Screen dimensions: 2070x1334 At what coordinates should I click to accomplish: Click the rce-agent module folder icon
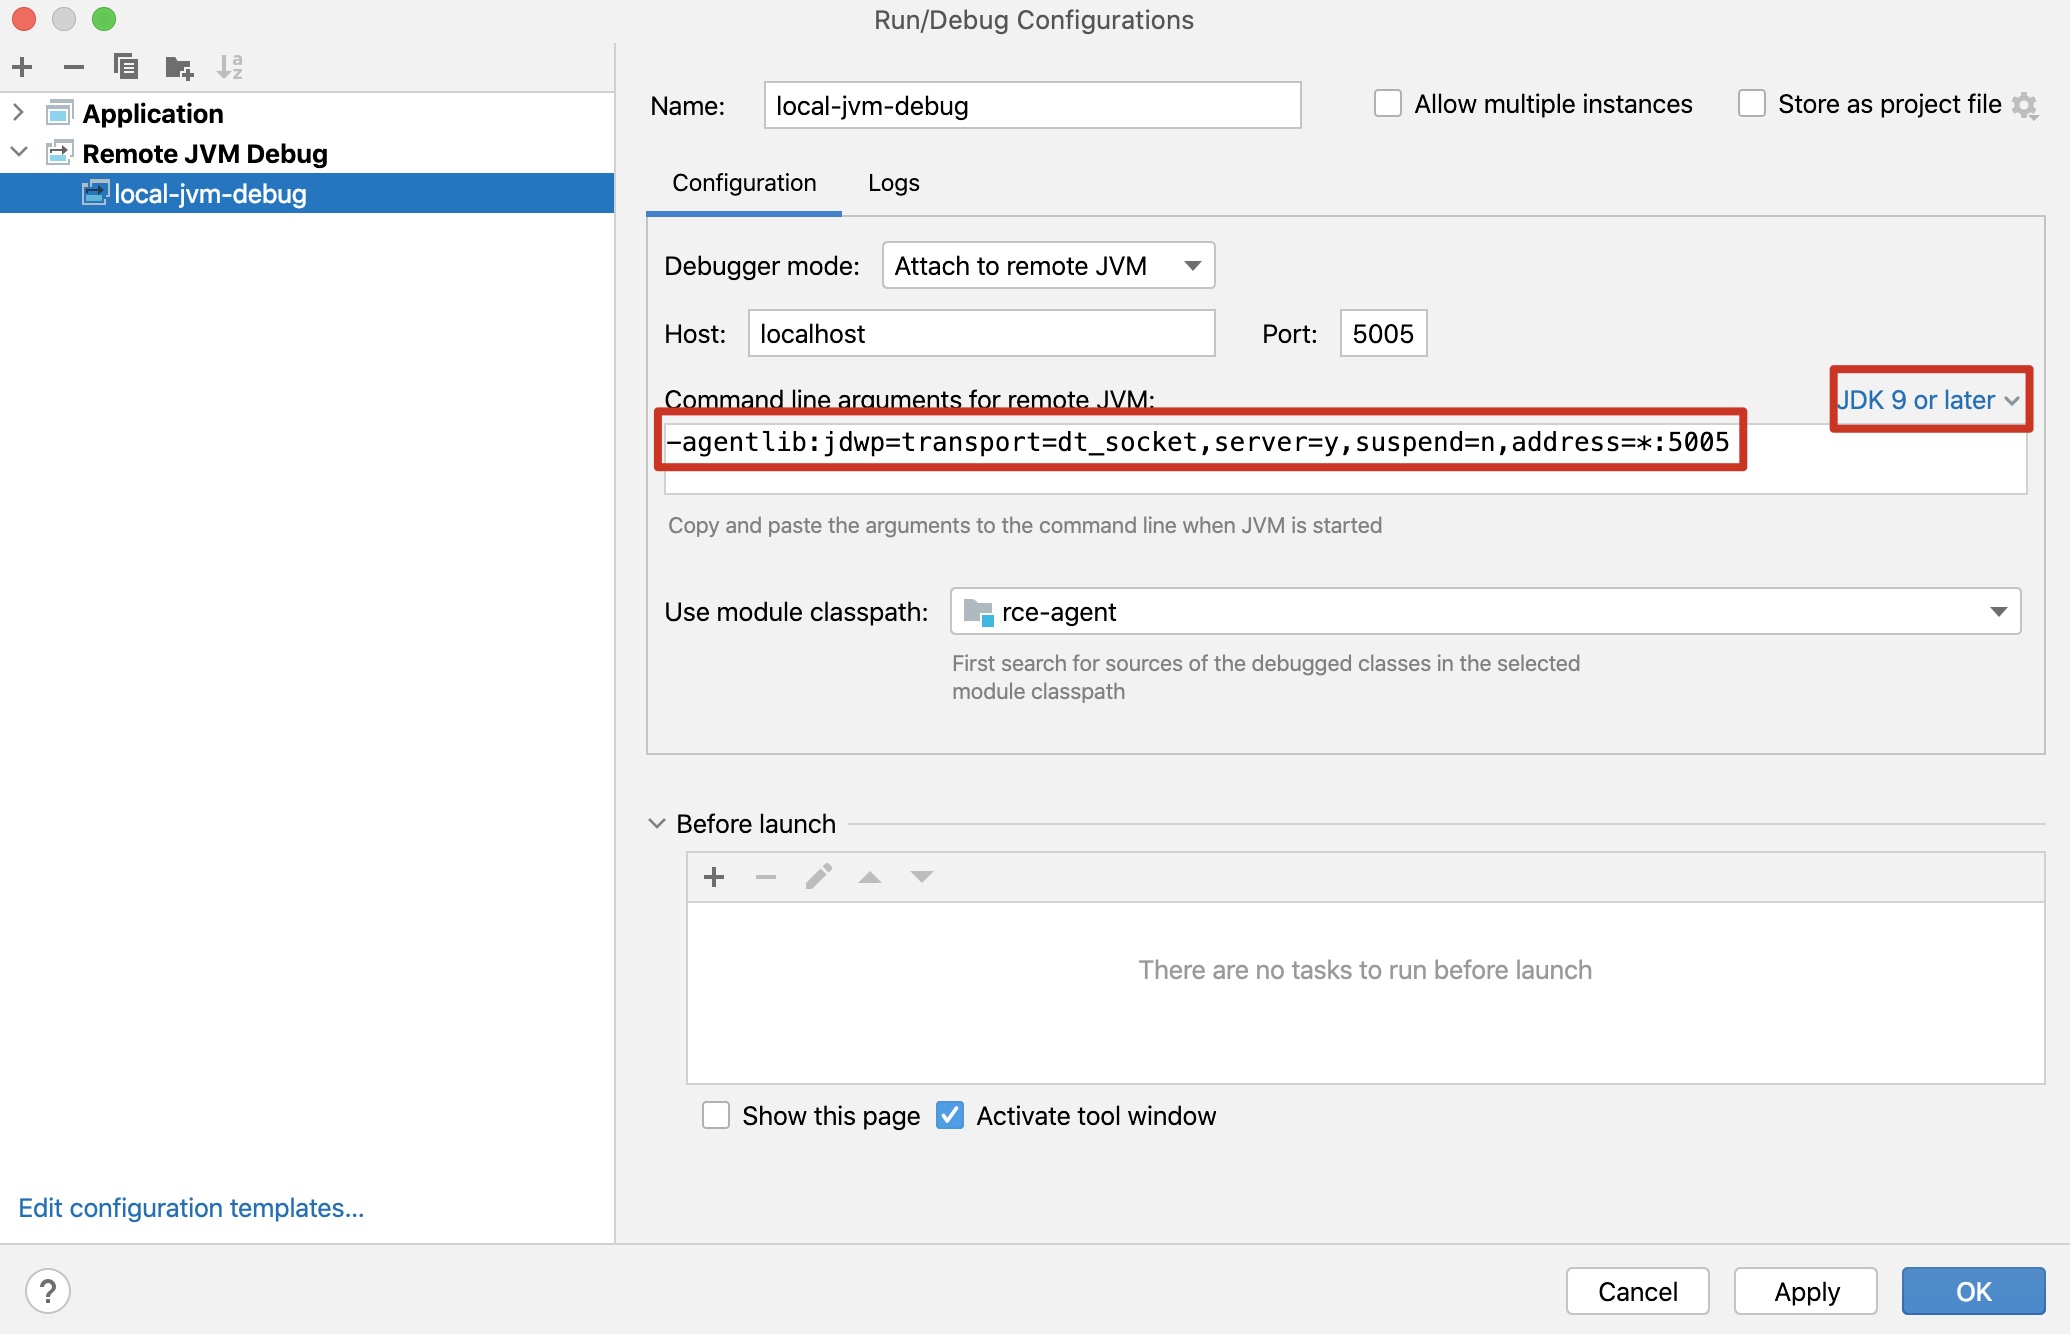pos(978,612)
